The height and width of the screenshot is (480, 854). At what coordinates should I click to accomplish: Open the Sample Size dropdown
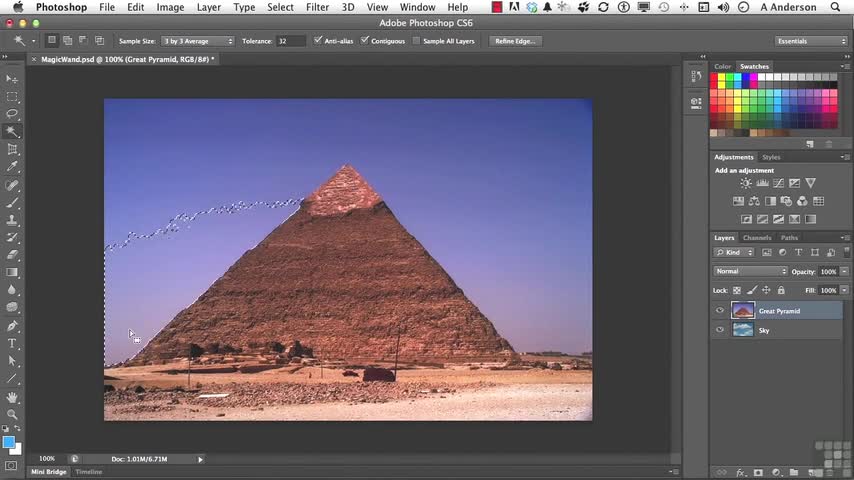click(198, 41)
